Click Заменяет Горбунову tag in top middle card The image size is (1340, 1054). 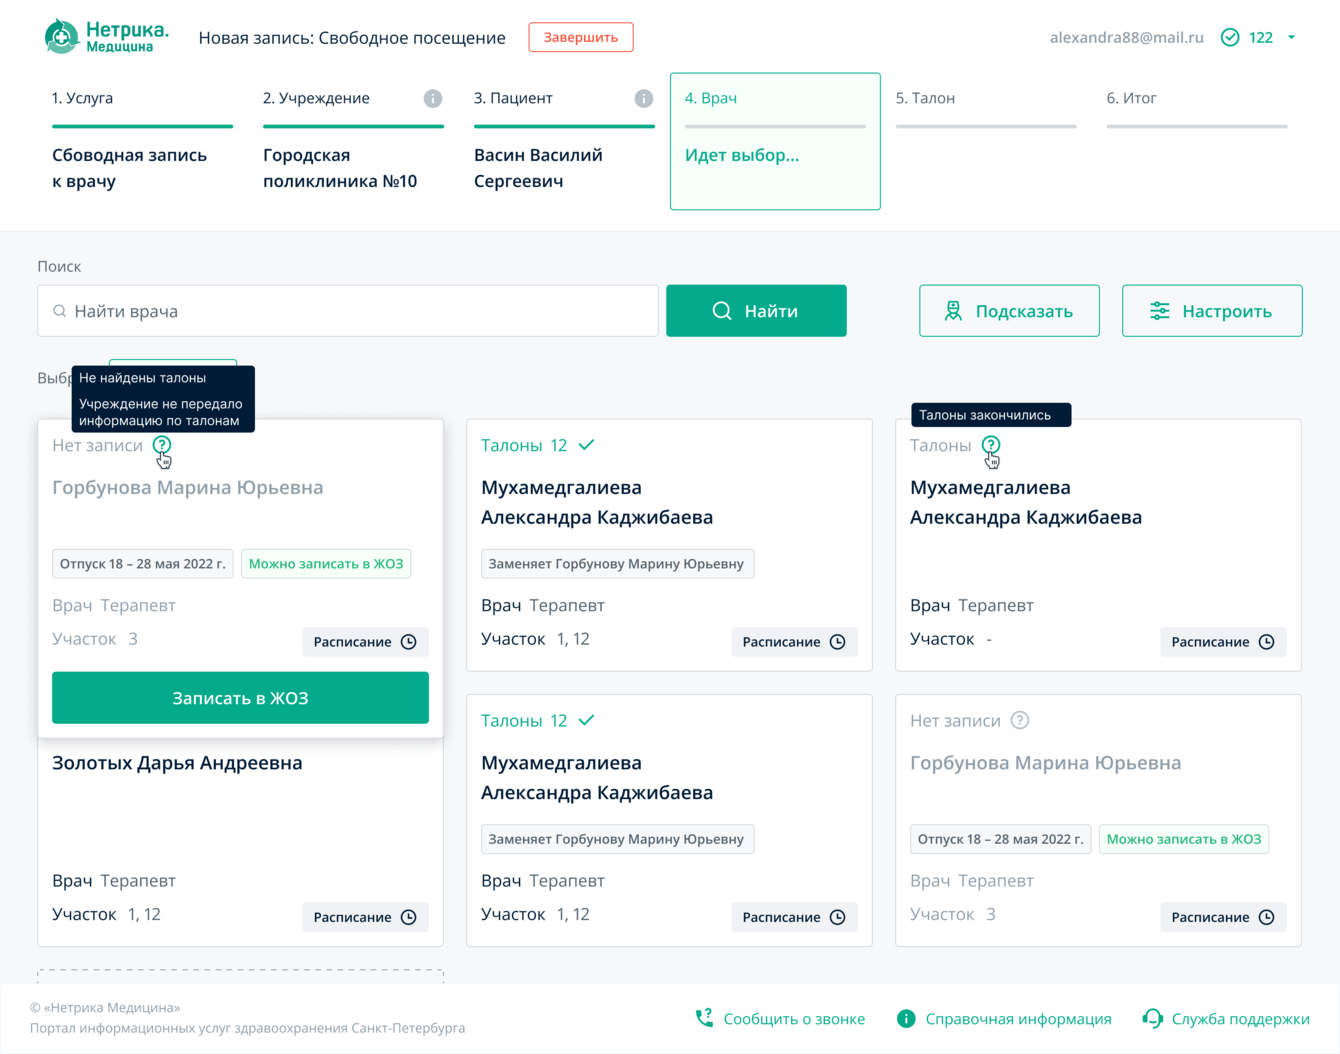coord(617,564)
